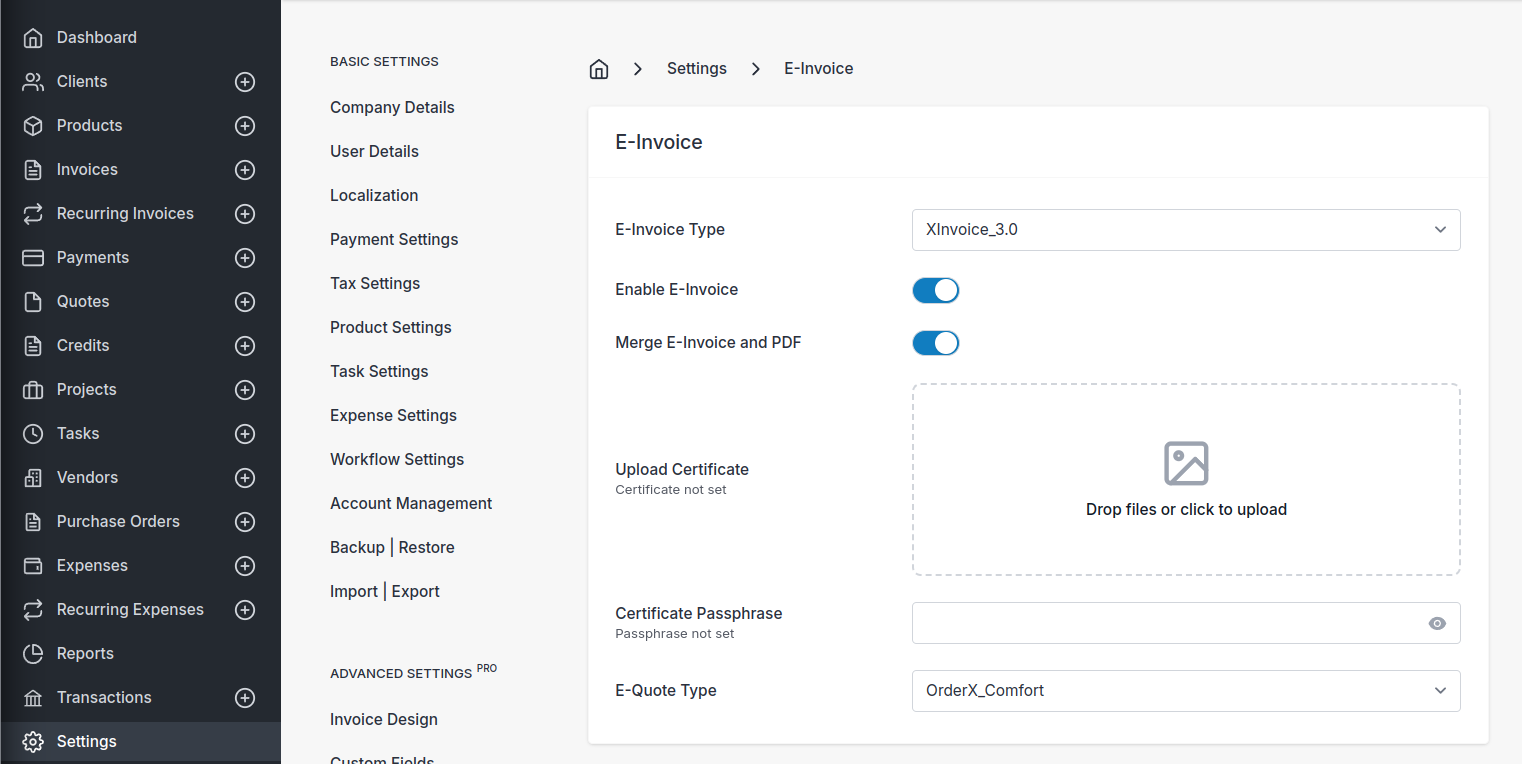Add recurring invoice with plus icon
1522x764 pixels.
(x=245, y=214)
